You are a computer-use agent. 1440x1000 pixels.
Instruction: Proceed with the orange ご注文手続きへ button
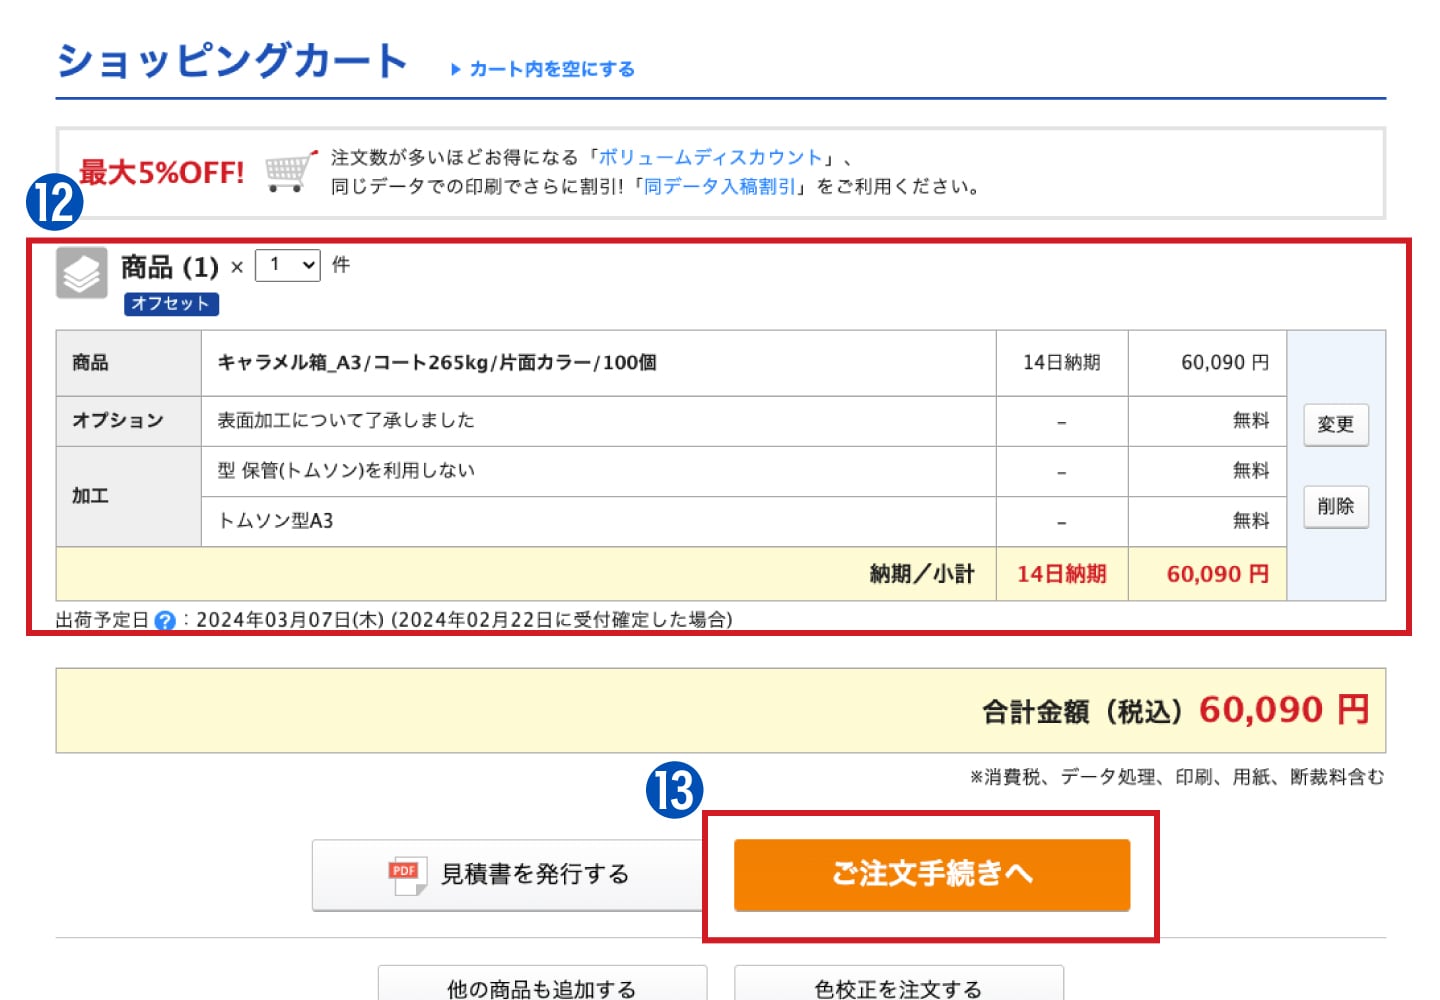tap(931, 874)
